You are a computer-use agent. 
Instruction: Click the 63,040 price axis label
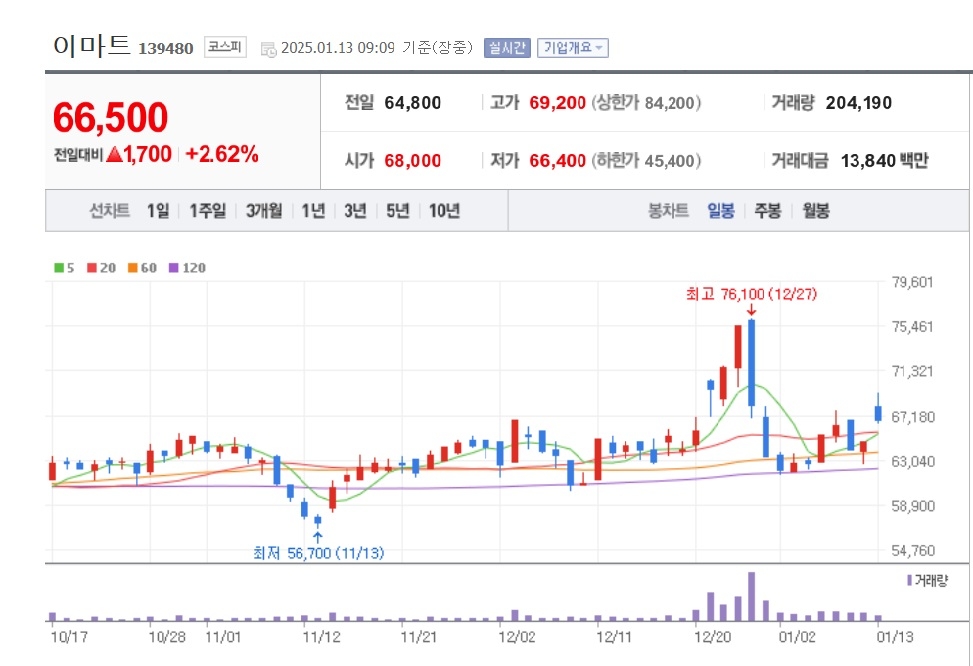point(913,461)
